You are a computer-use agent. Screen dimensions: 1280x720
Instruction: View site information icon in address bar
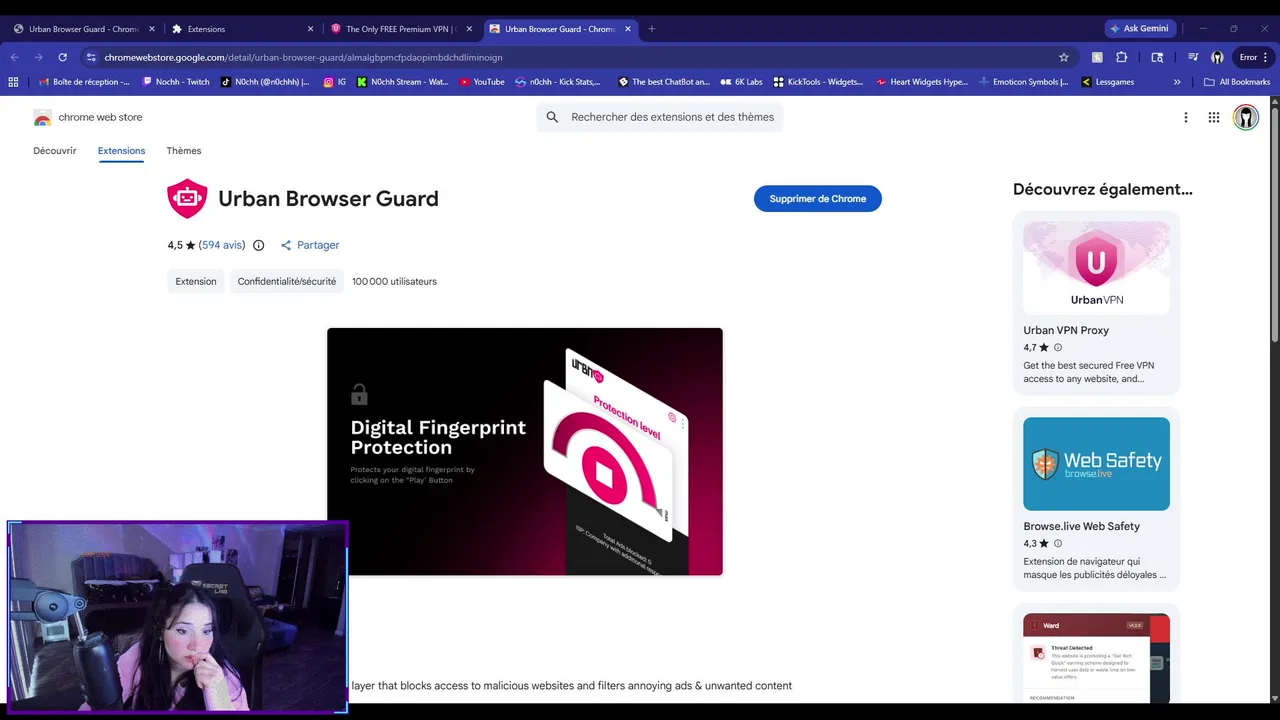coord(91,57)
